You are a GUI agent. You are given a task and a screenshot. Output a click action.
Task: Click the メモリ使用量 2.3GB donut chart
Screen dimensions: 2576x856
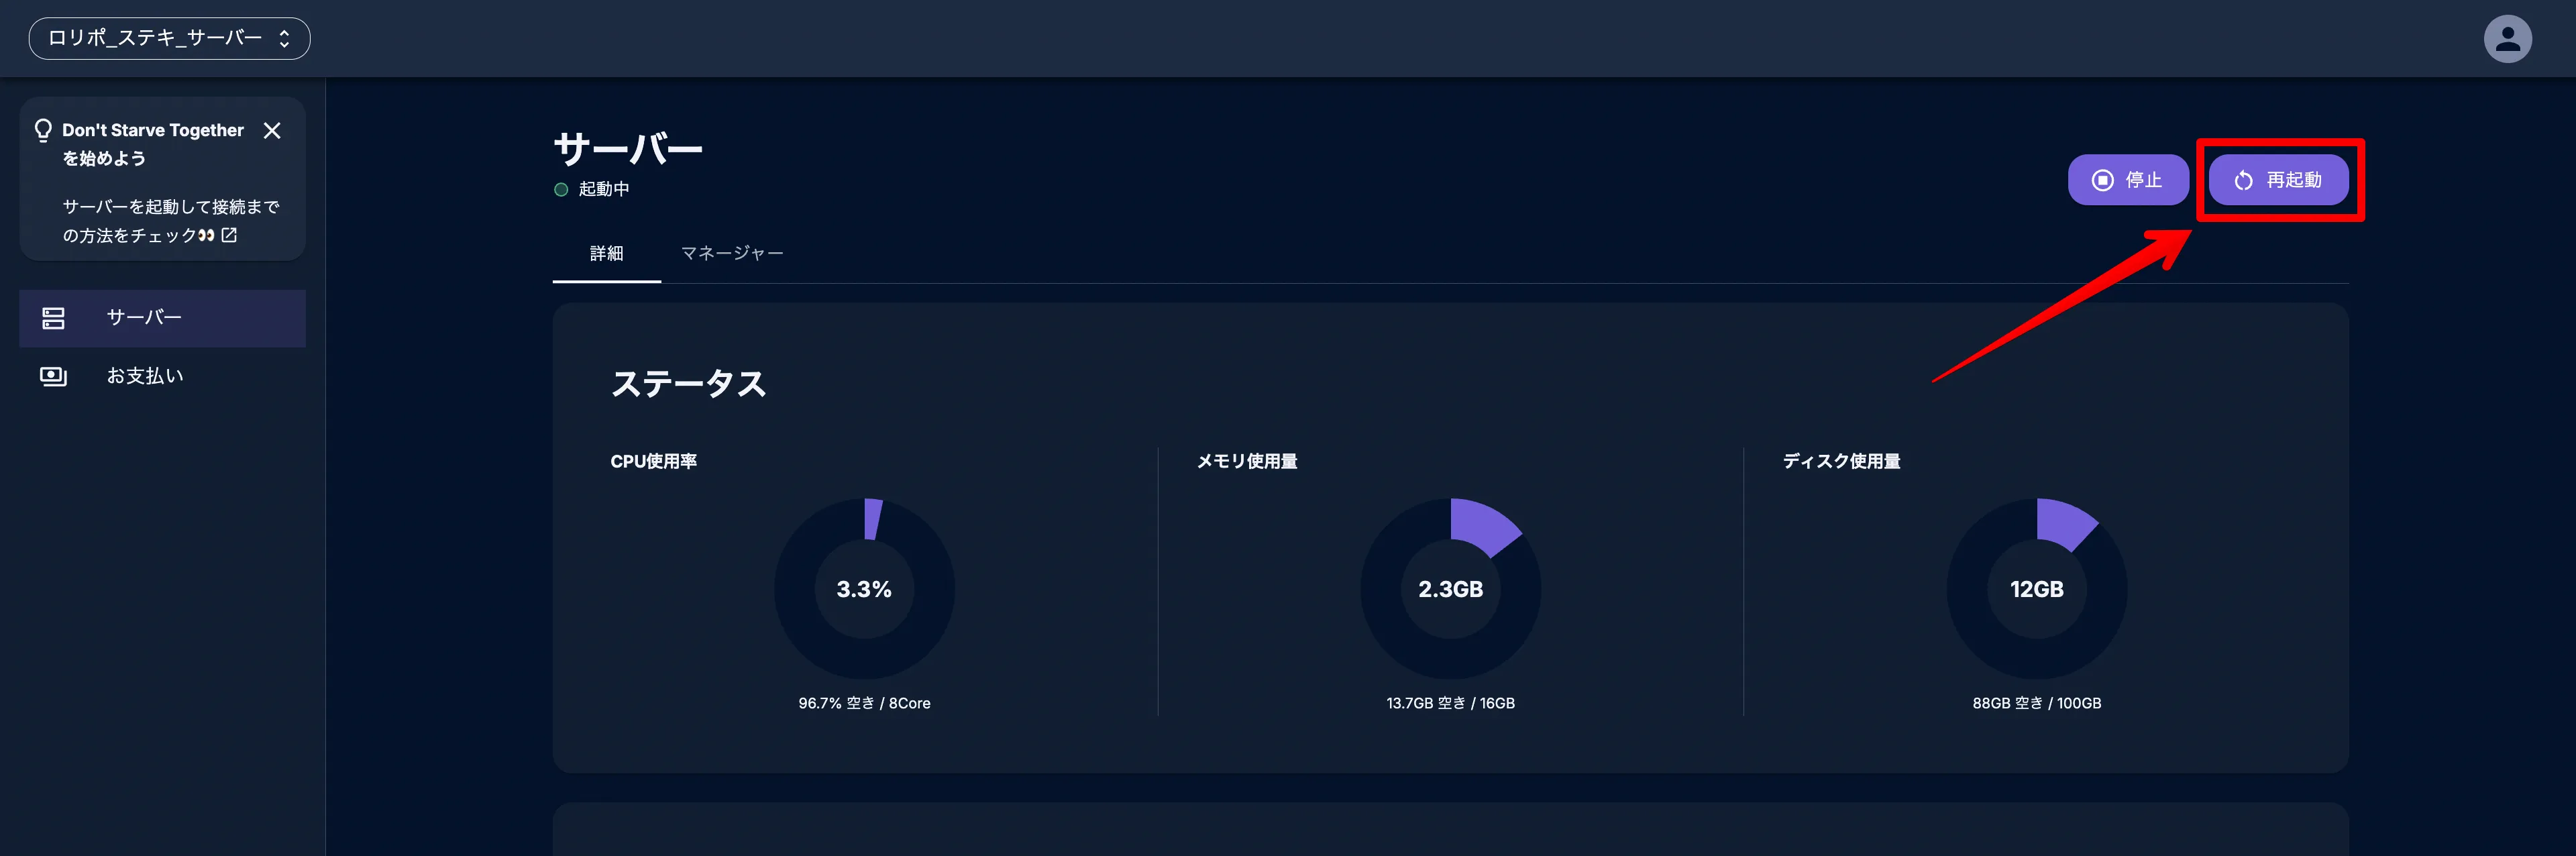[x=1450, y=589]
